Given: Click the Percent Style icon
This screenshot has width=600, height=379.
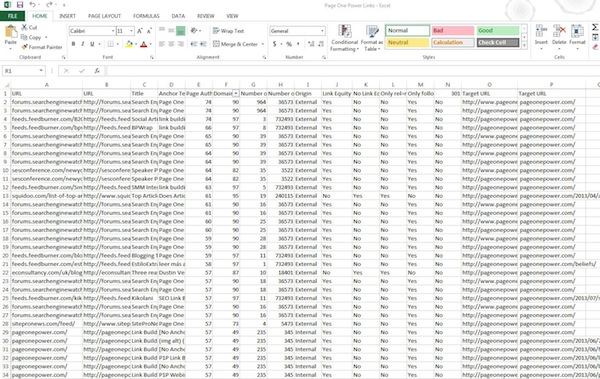Looking at the screenshot, I should [x=289, y=44].
